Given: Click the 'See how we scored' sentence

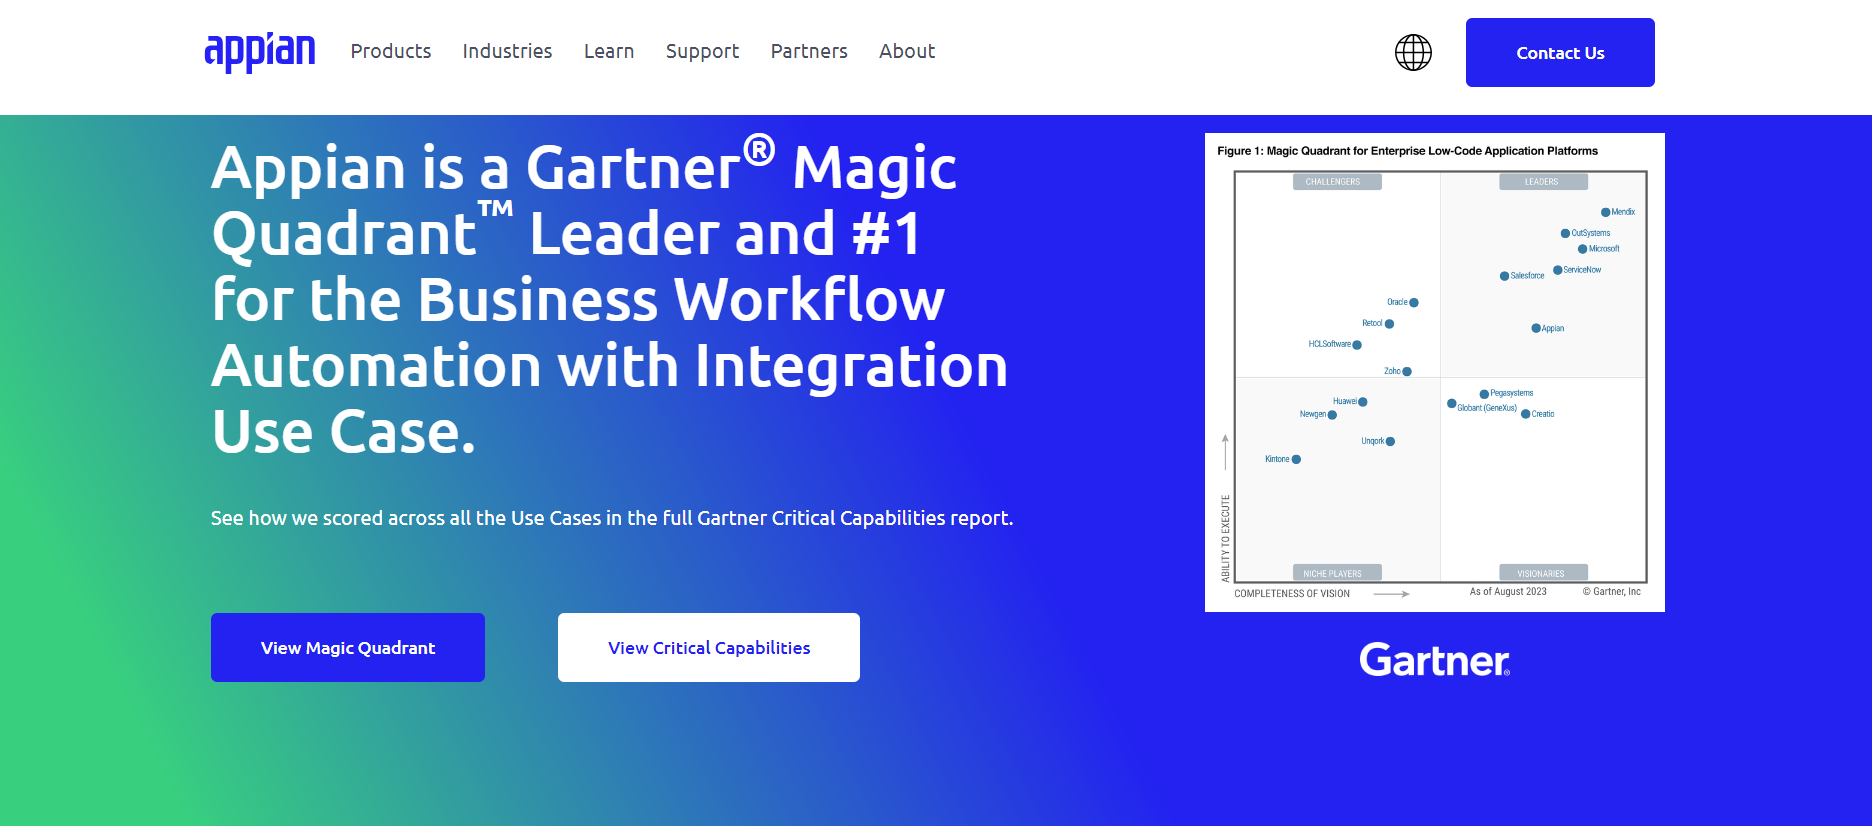Looking at the screenshot, I should point(612,518).
